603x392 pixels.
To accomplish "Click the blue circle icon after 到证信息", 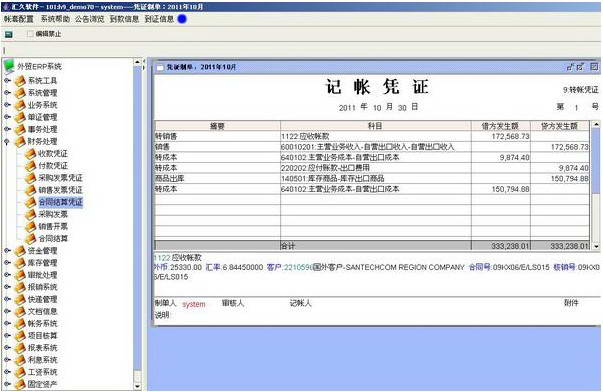I will 182,19.
